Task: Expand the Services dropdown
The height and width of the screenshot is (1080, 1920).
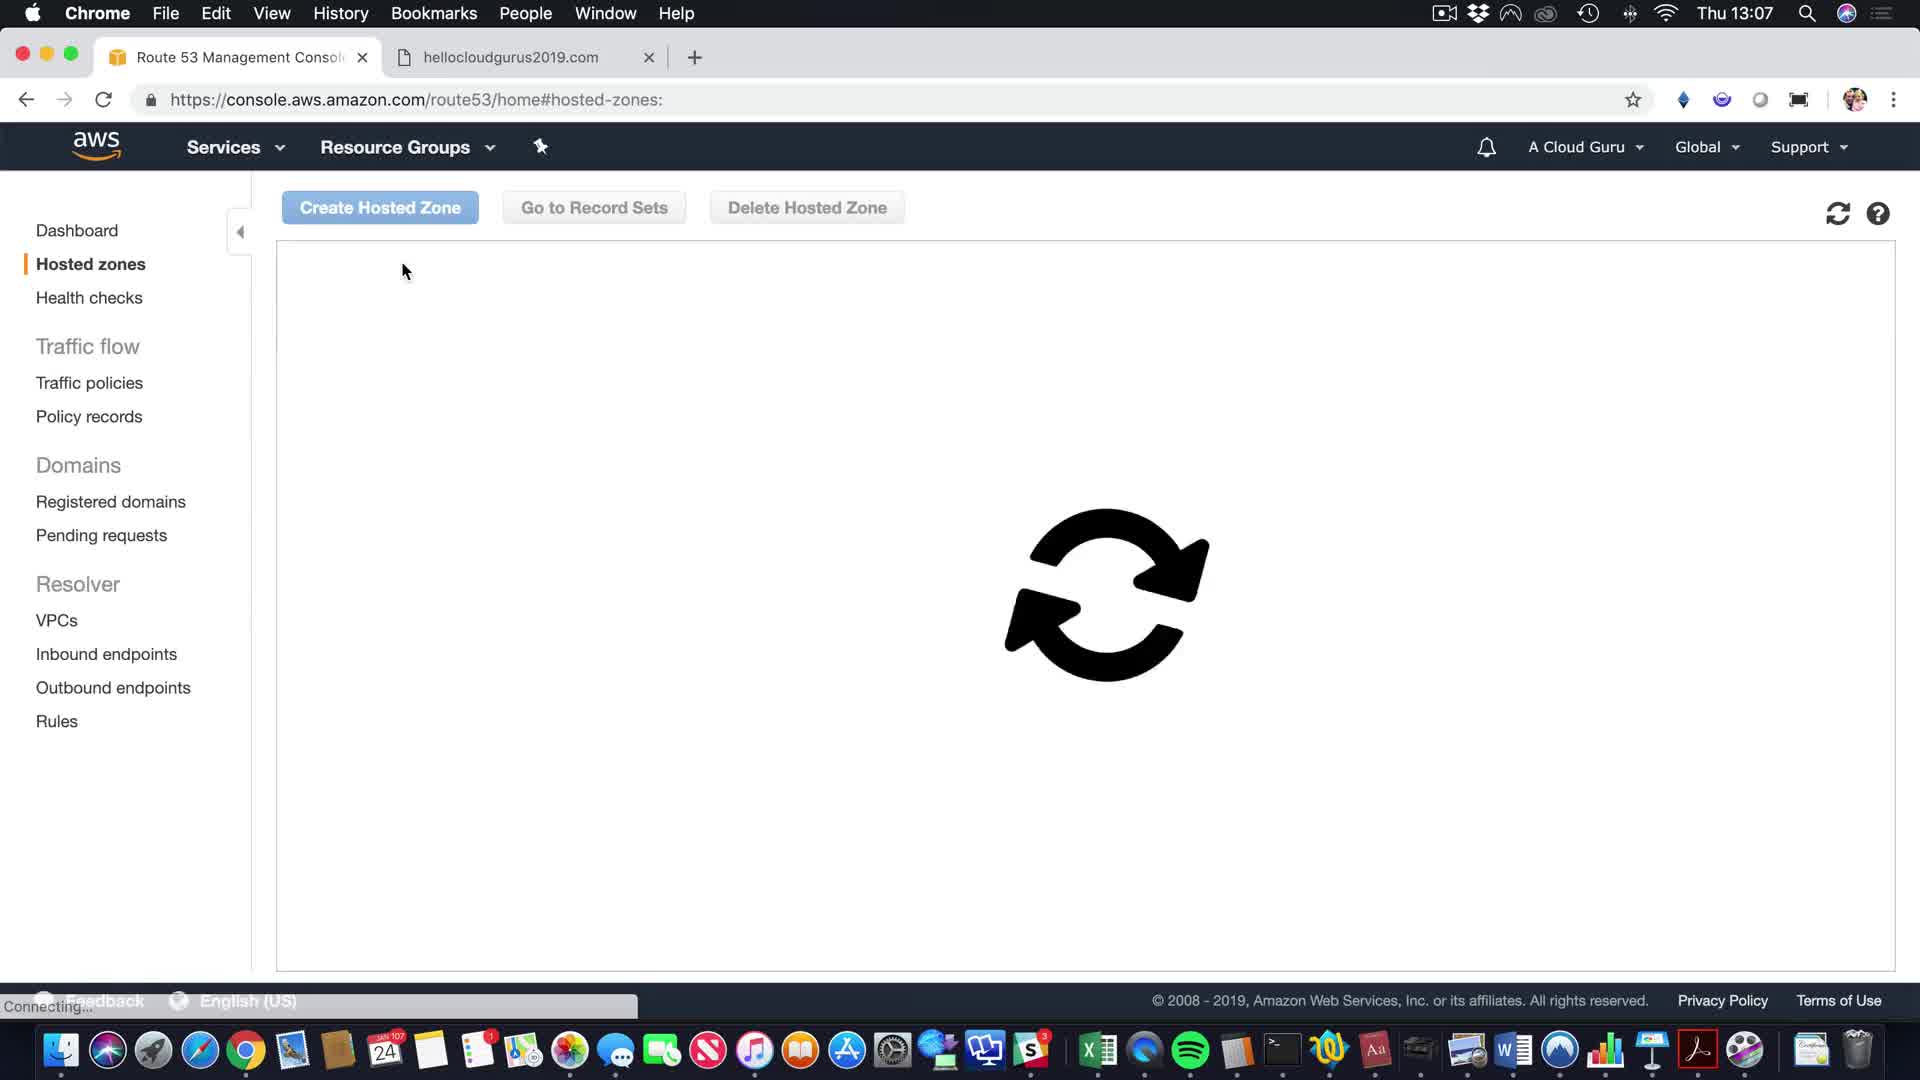Action: point(235,147)
